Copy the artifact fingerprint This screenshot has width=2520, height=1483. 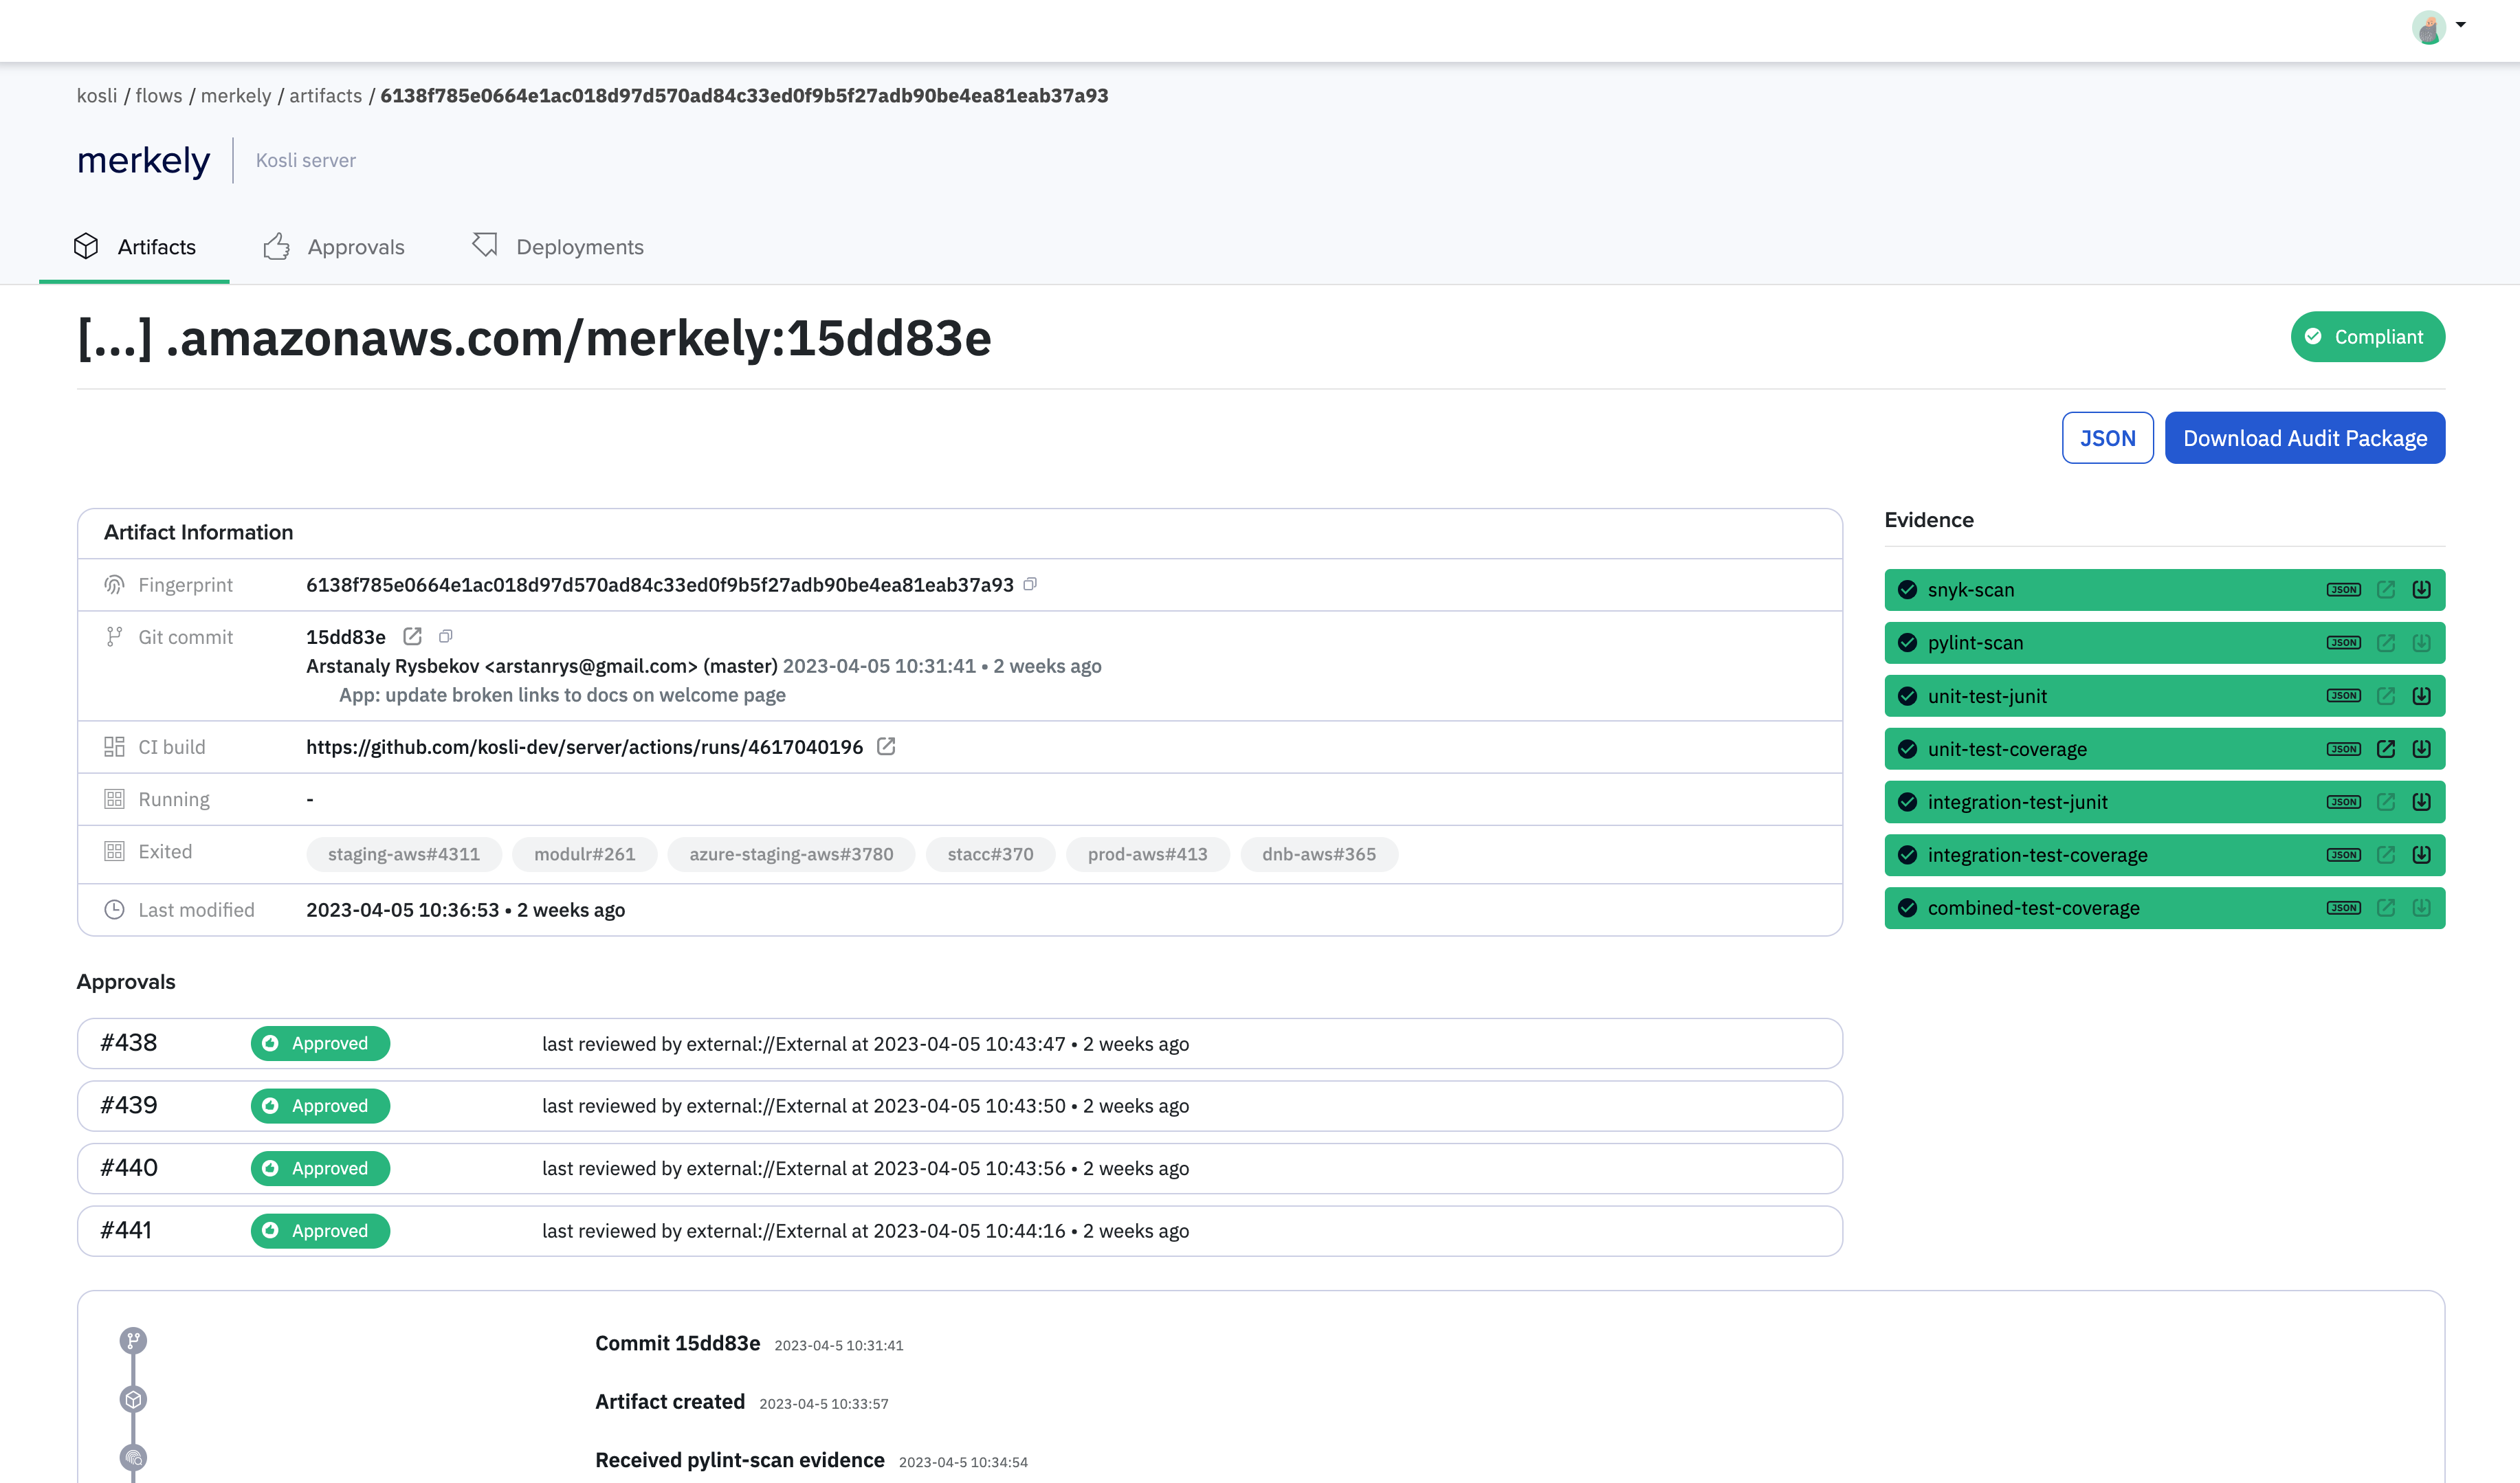click(1030, 584)
